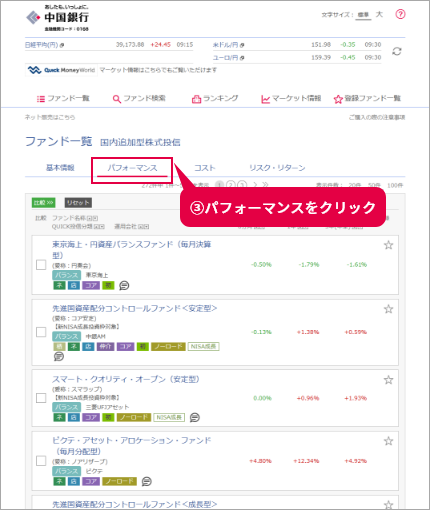Switch to the 基本情報 tab

[60, 168]
